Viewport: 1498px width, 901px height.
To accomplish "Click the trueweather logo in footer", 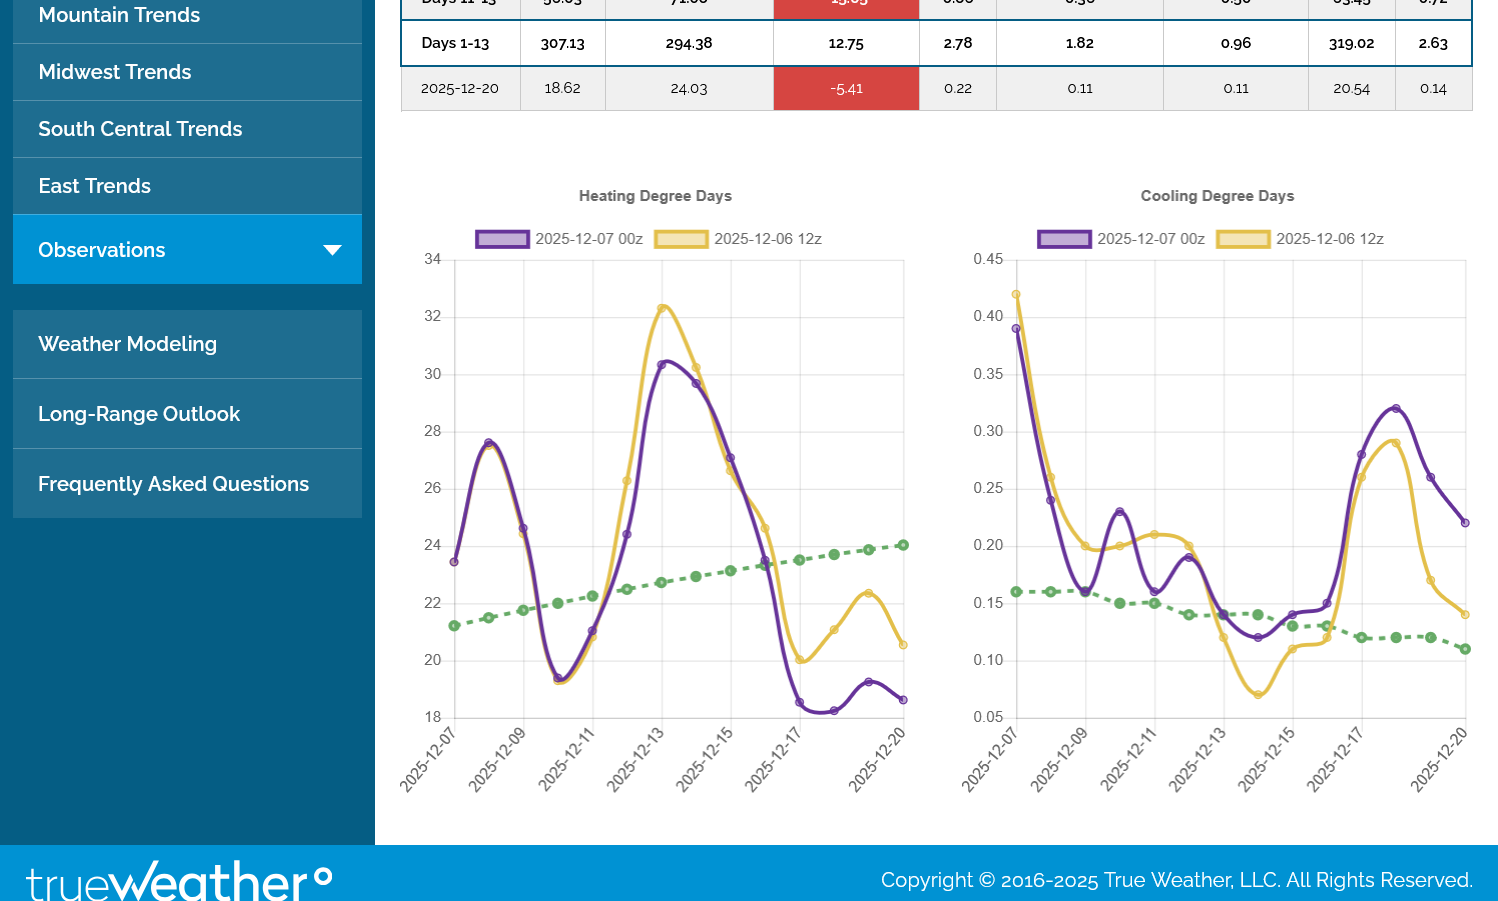I will pyautogui.click(x=179, y=880).
